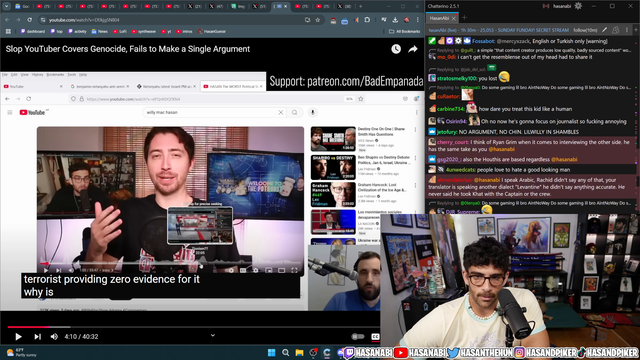Open the News bookmark
The image size is (640, 360).
[x=100, y=31]
